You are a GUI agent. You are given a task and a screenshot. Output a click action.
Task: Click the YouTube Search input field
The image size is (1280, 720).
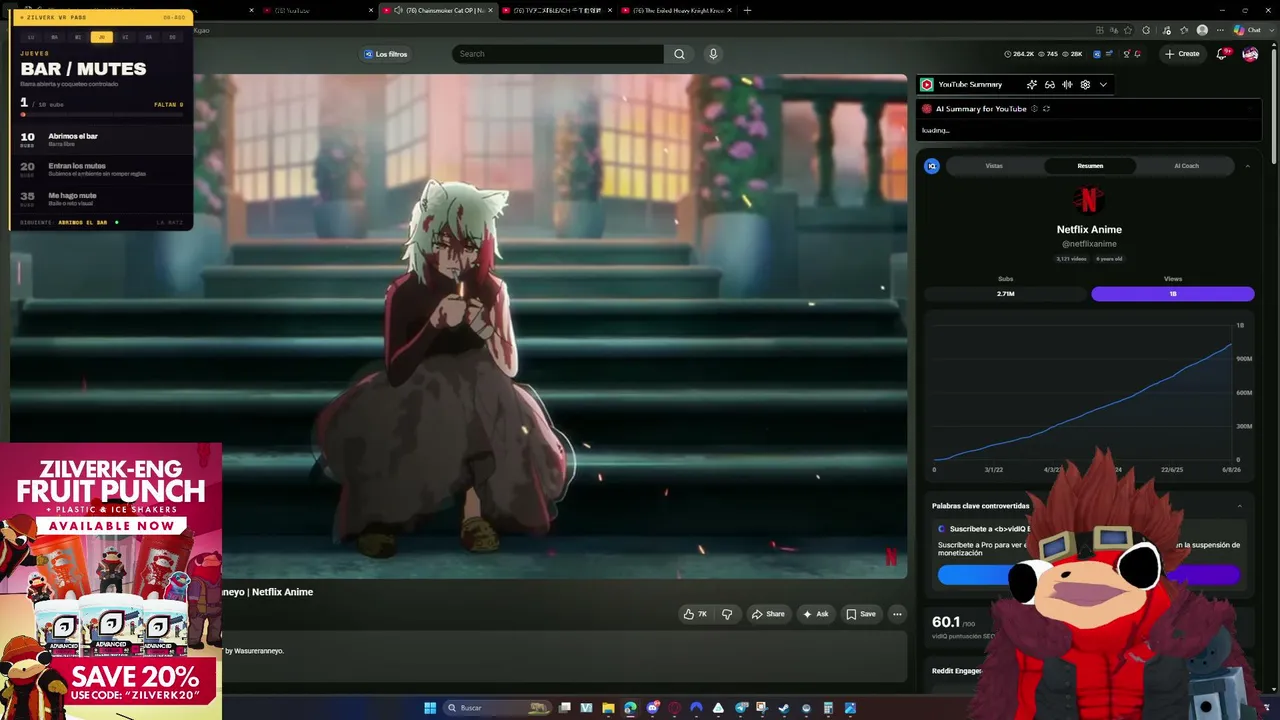point(558,54)
